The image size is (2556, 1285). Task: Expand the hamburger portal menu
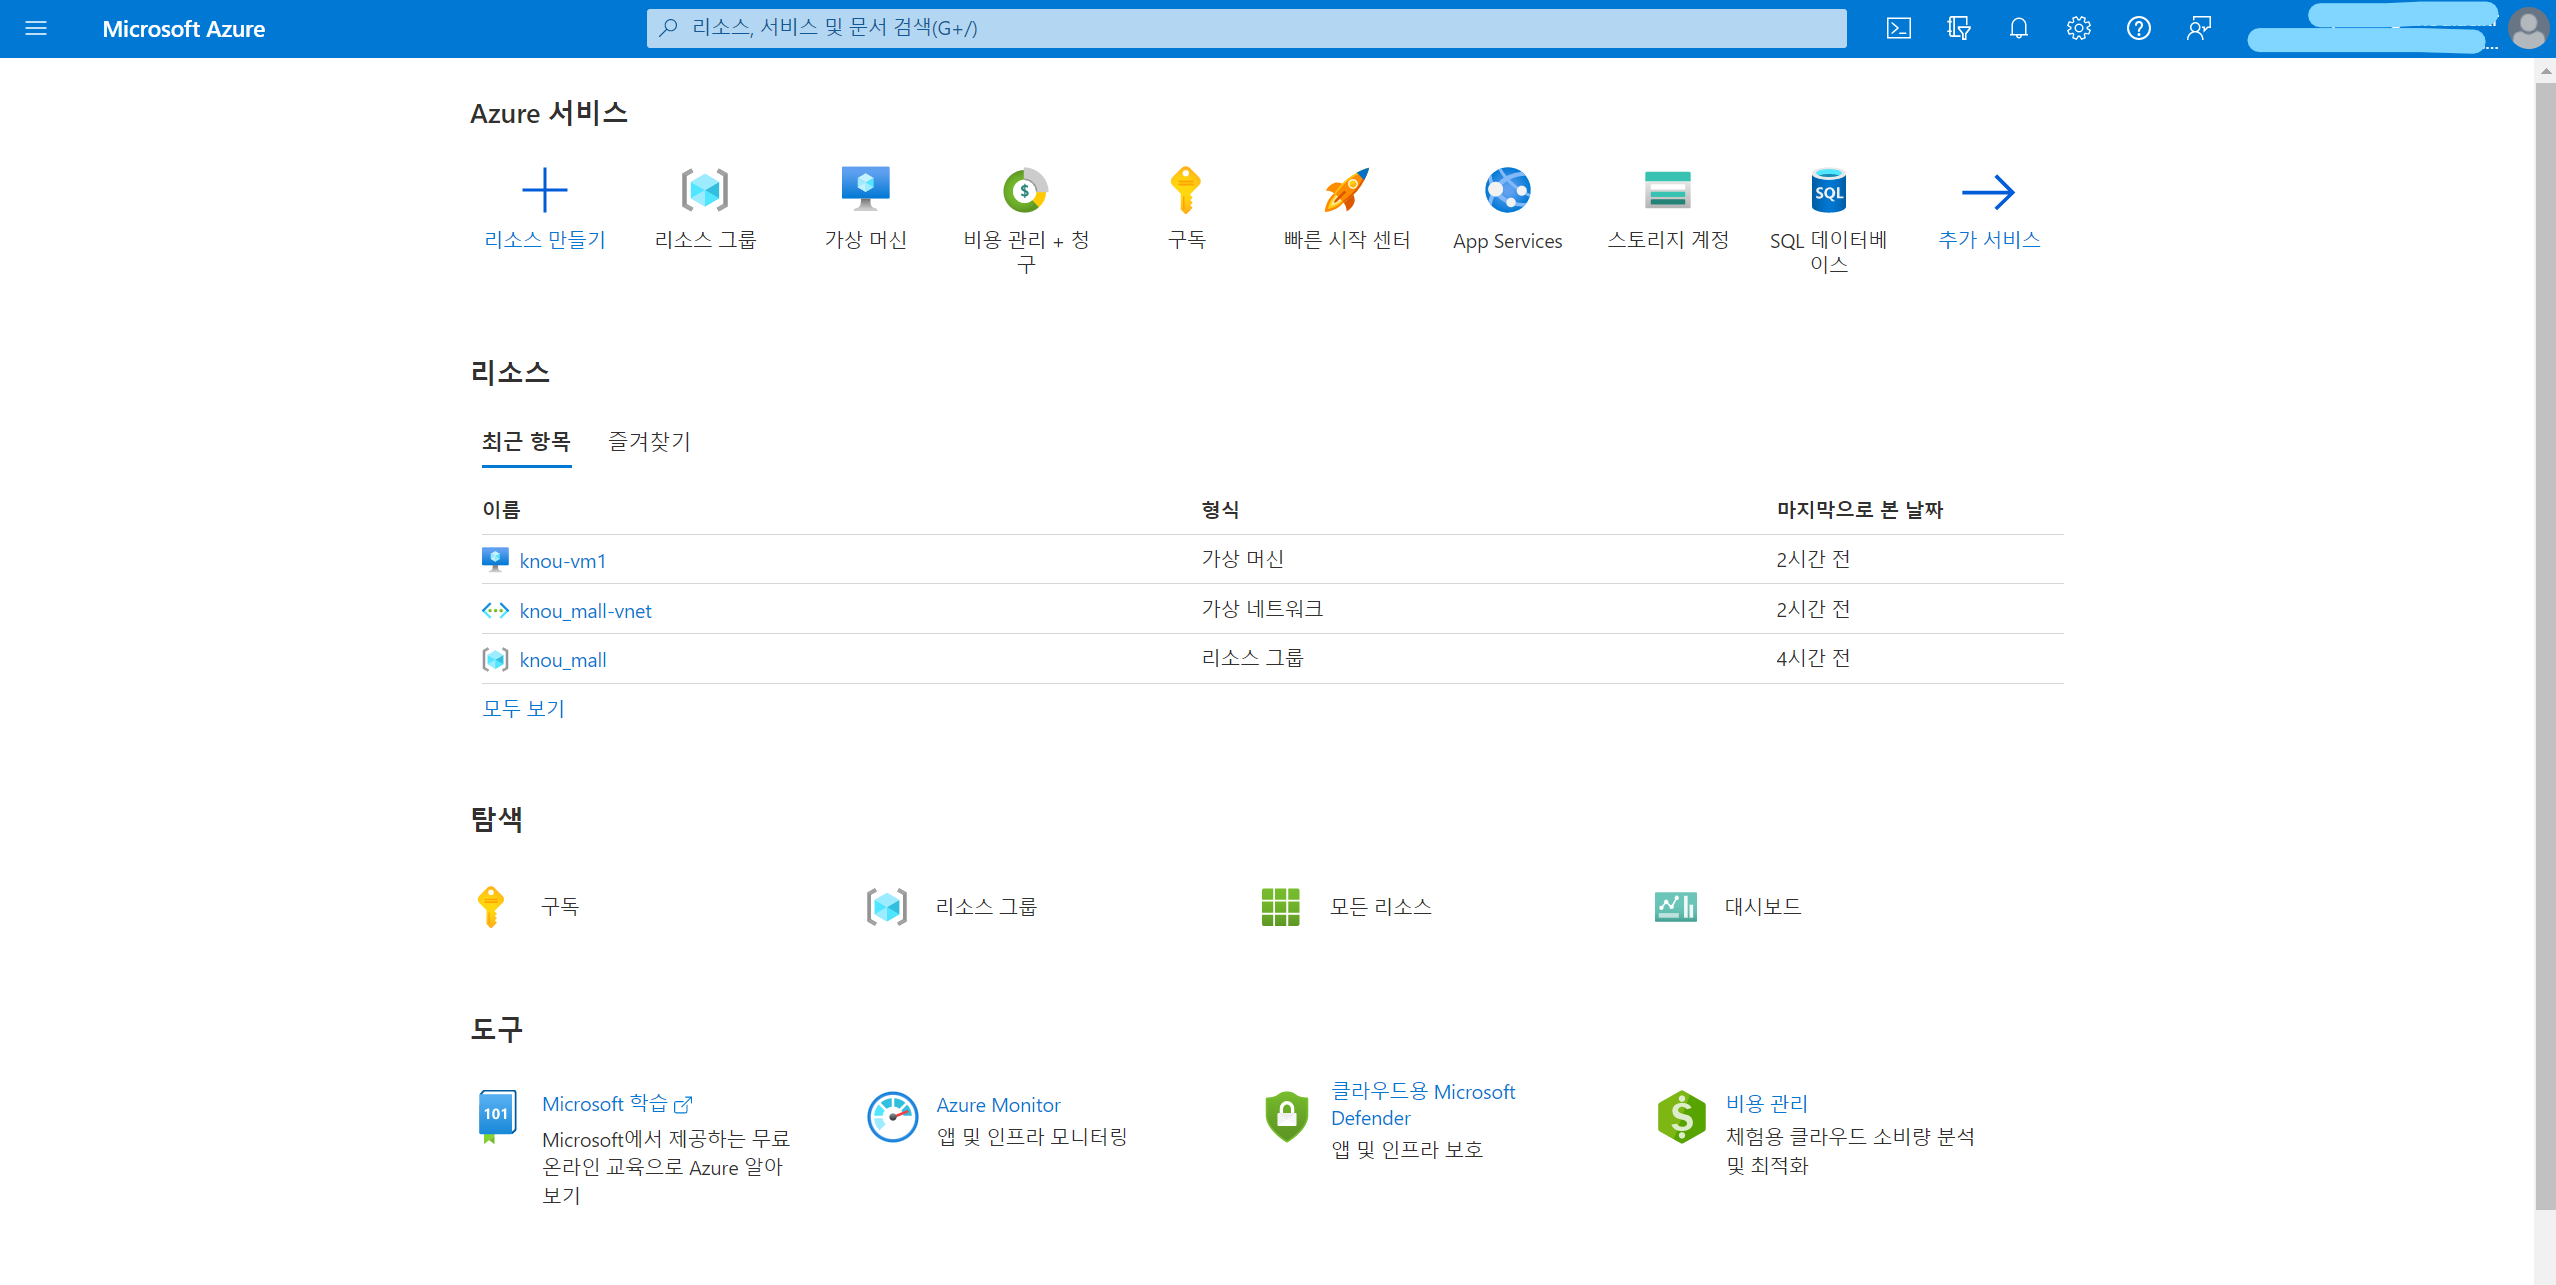[36, 28]
